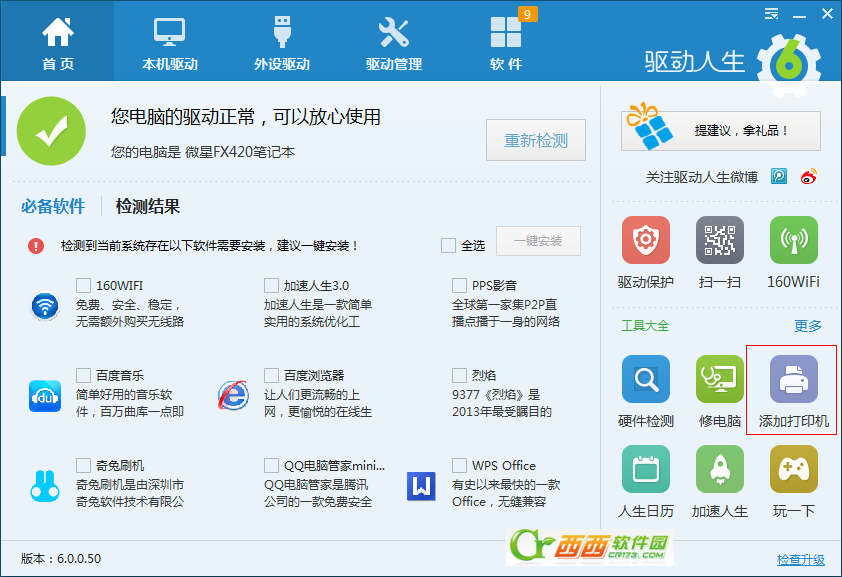Click the 奇兔刷机 rabbit icon
Image resolution: width=842 pixels, height=577 pixels.
pyautogui.click(x=45, y=485)
